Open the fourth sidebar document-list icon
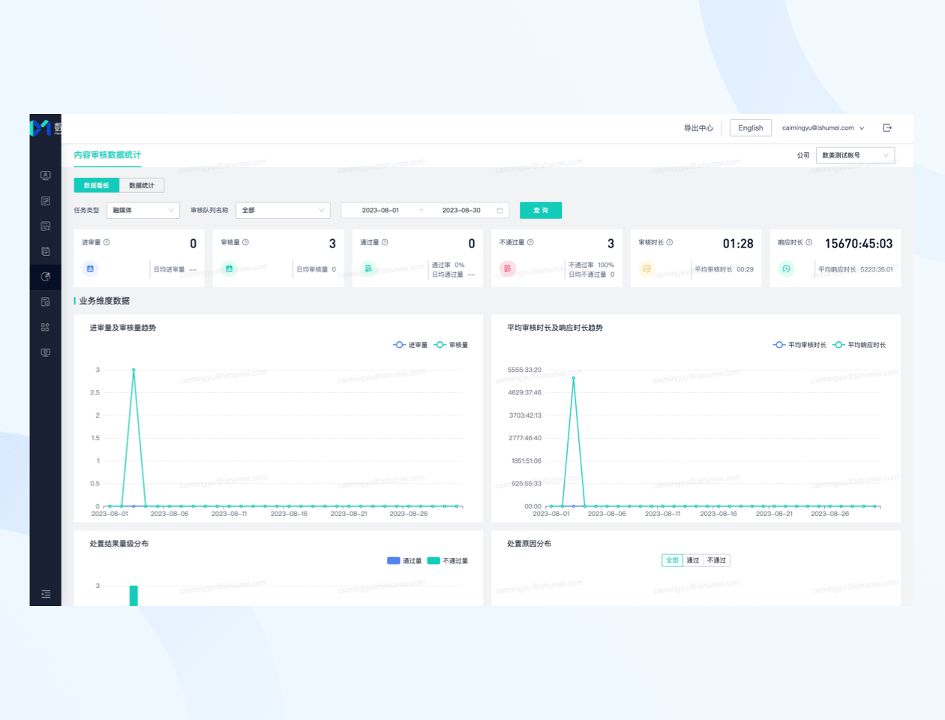The image size is (945, 720). [45, 251]
